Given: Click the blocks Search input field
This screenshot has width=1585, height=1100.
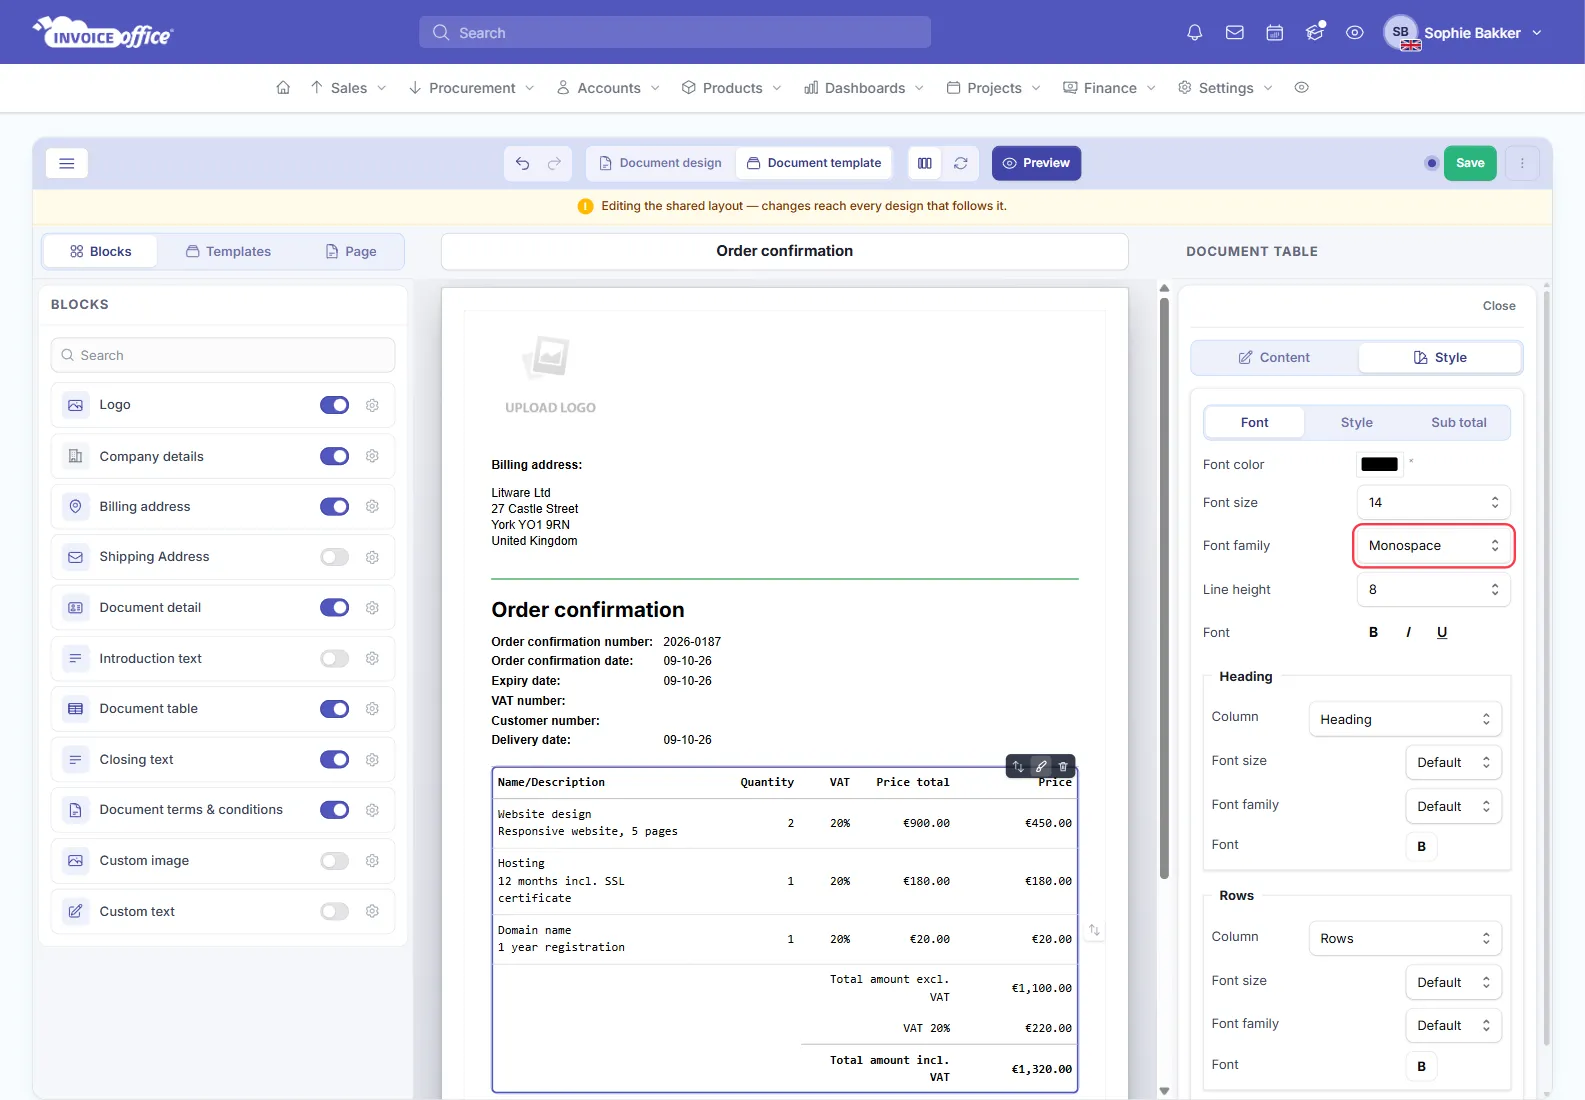Looking at the screenshot, I should [x=223, y=355].
